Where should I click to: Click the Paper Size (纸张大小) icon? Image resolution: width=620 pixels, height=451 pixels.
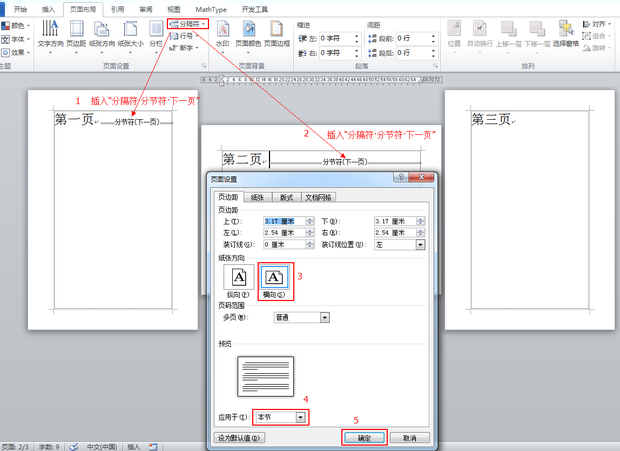(130, 35)
